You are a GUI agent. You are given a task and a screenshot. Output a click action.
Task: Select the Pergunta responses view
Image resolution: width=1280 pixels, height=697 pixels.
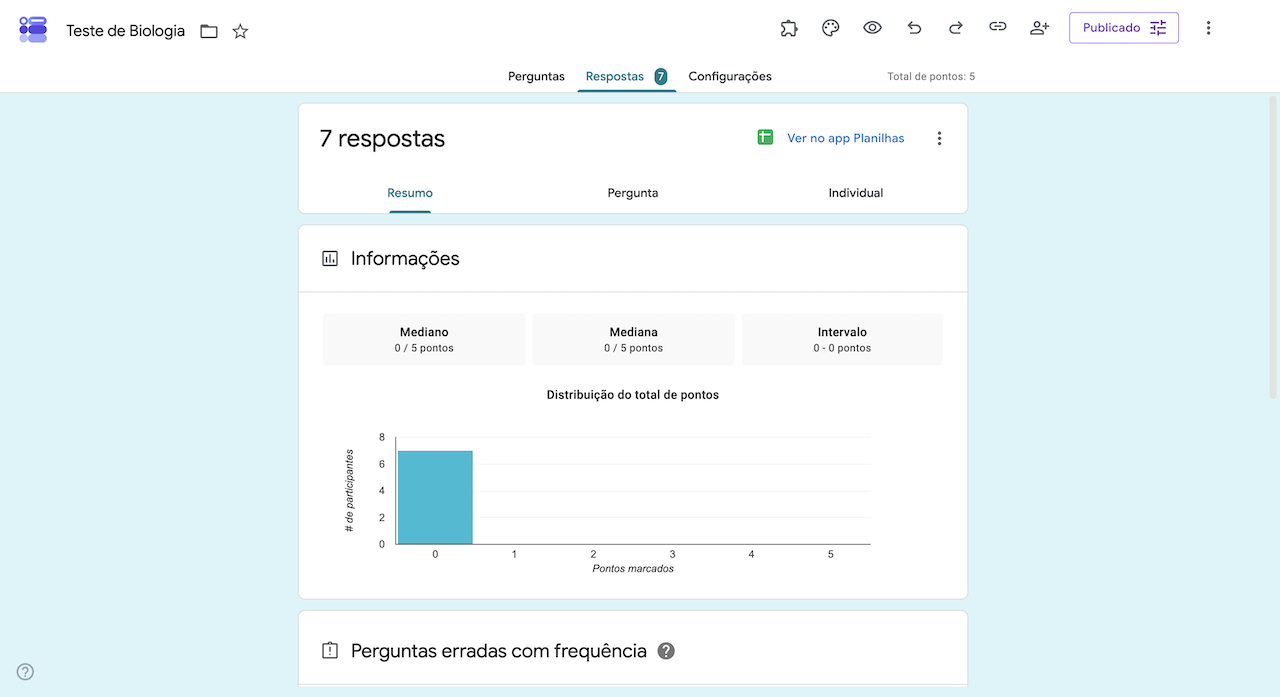[x=633, y=193]
